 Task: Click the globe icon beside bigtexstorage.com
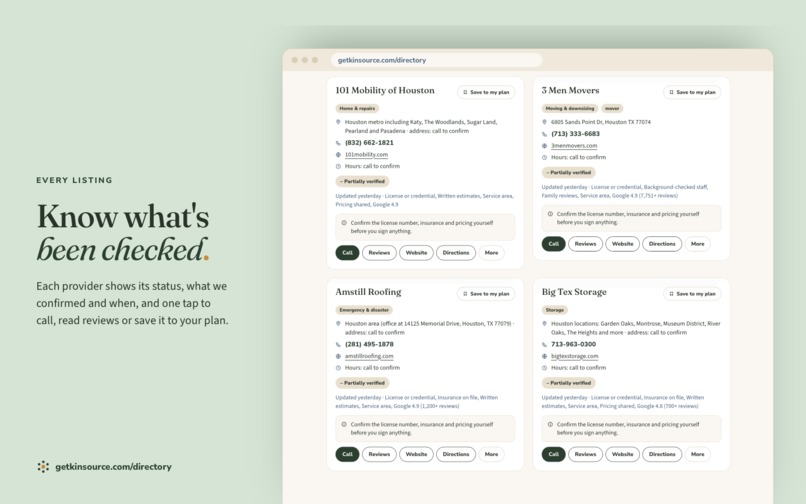(x=544, y=356)
